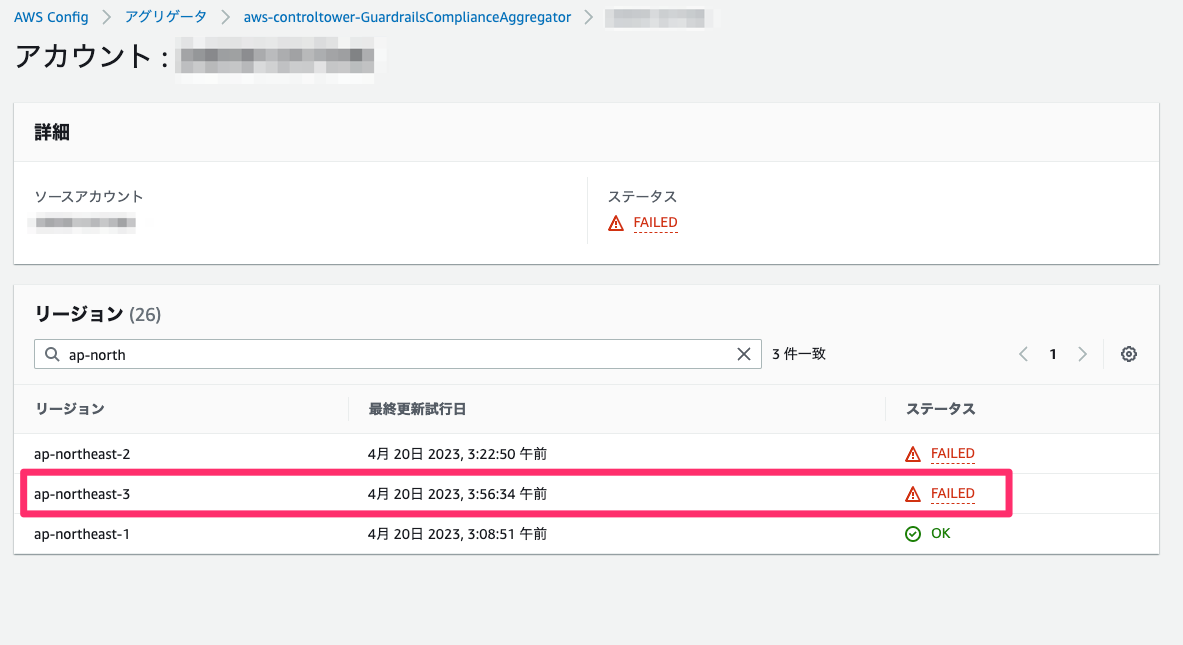Go to the previous page of regions
Screen dimensions: 1183x645
[x=1024, y=355]
